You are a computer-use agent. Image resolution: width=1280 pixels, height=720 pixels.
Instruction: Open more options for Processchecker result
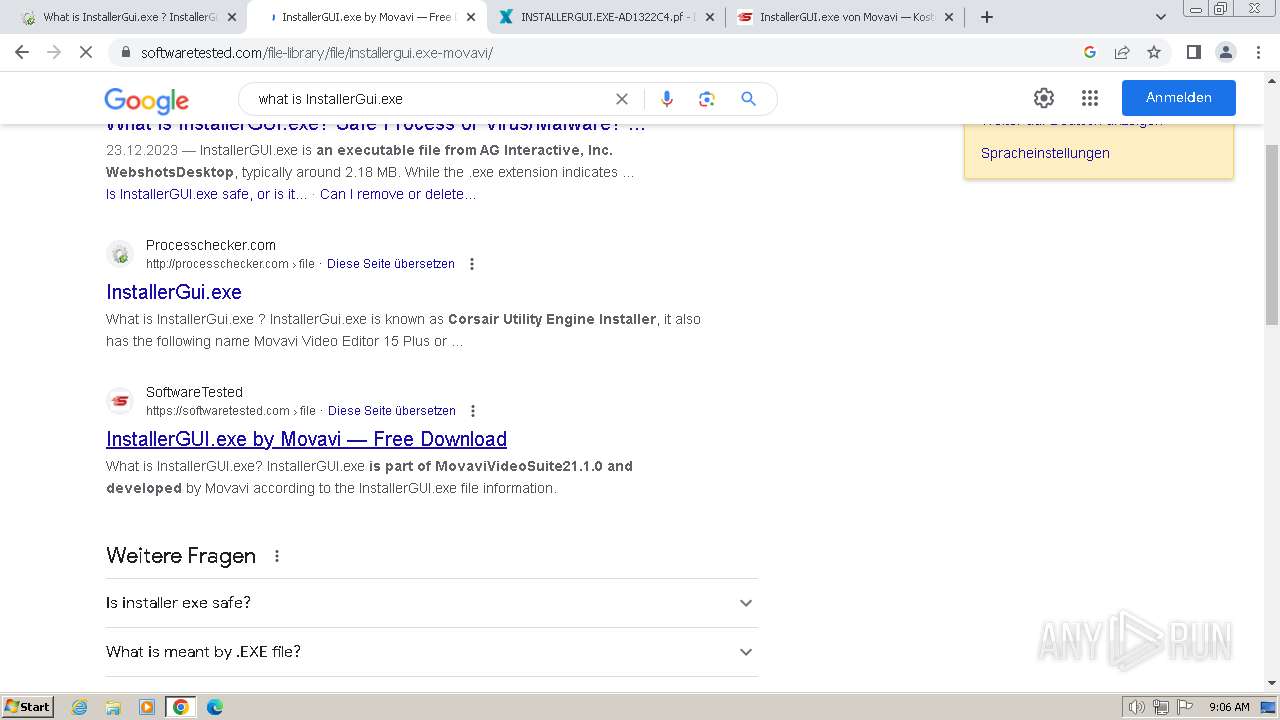(472, 264)
